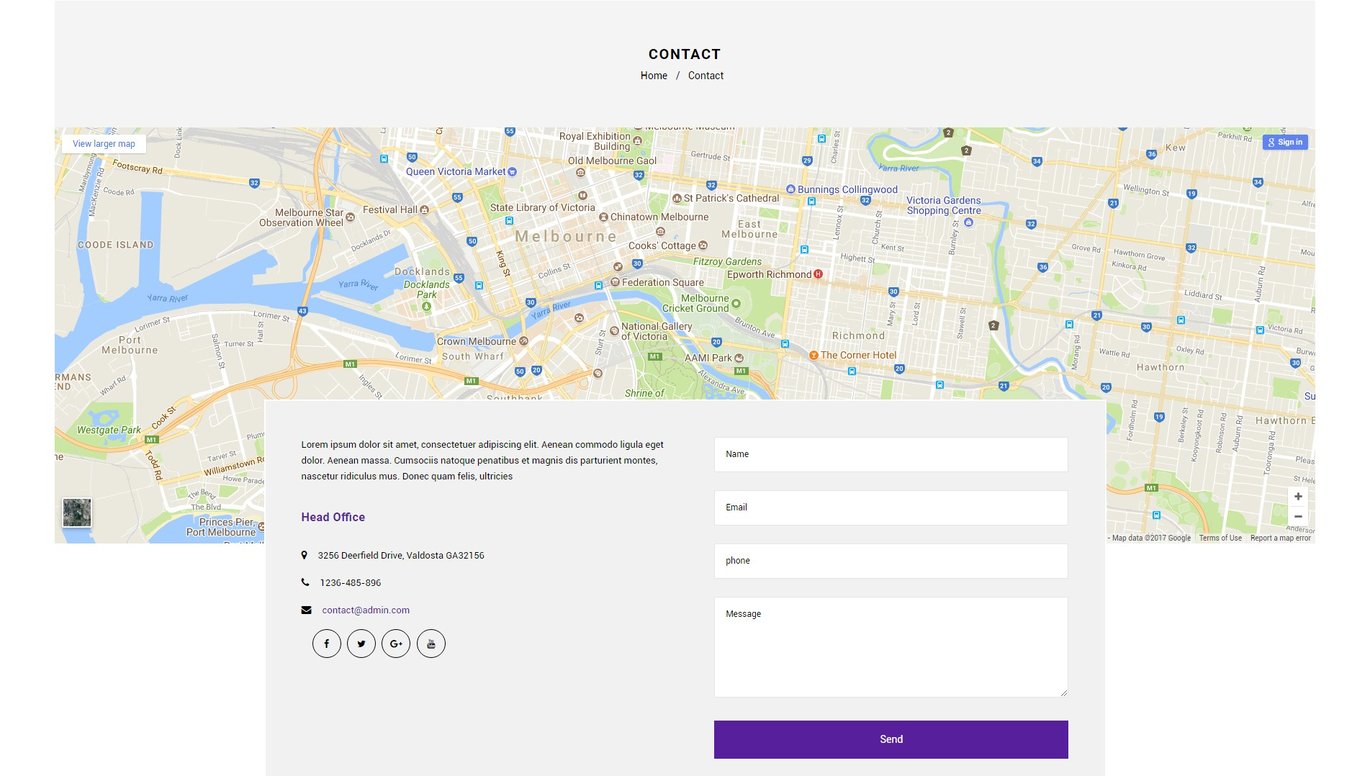This screenshot has width=1370, height=776.
Task: Click the phone icon beside 1236-485-896
Action: pos(305,582)
